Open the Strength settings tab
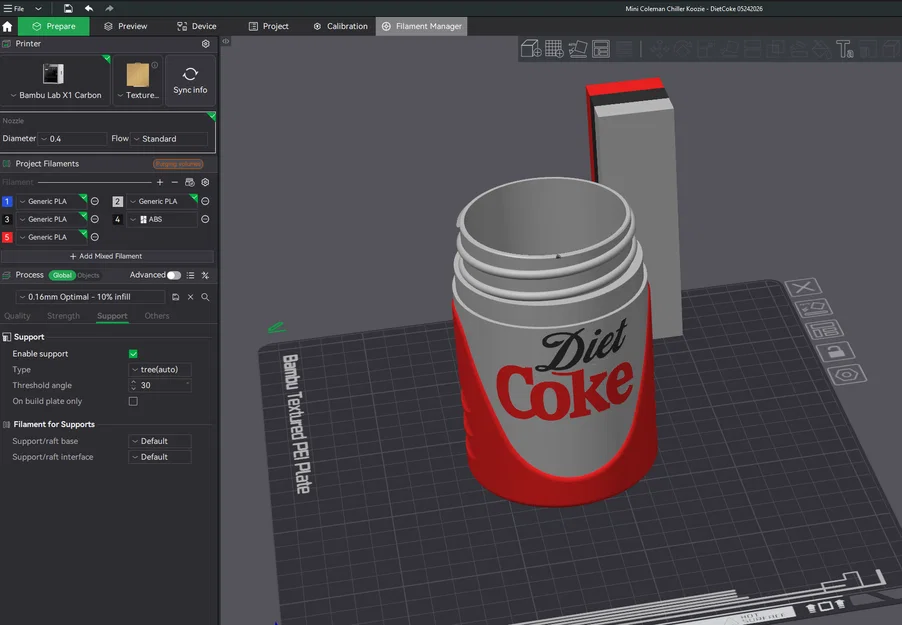 point(63,316)
